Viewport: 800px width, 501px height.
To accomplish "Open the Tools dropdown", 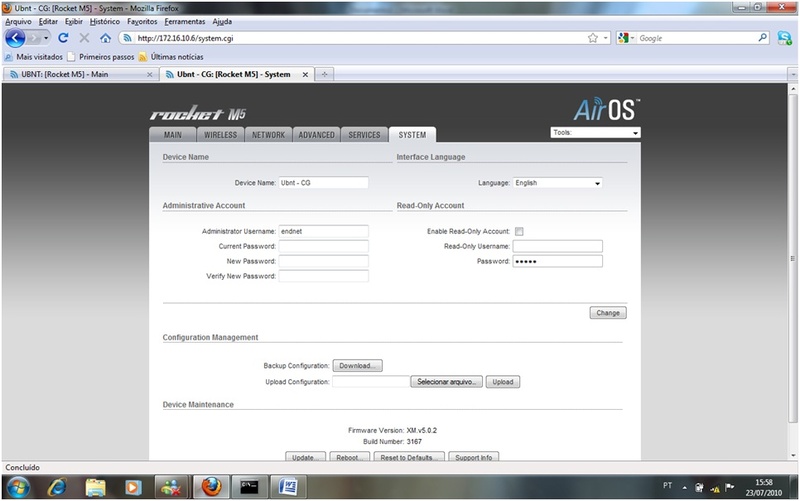I will pos(595,133).
